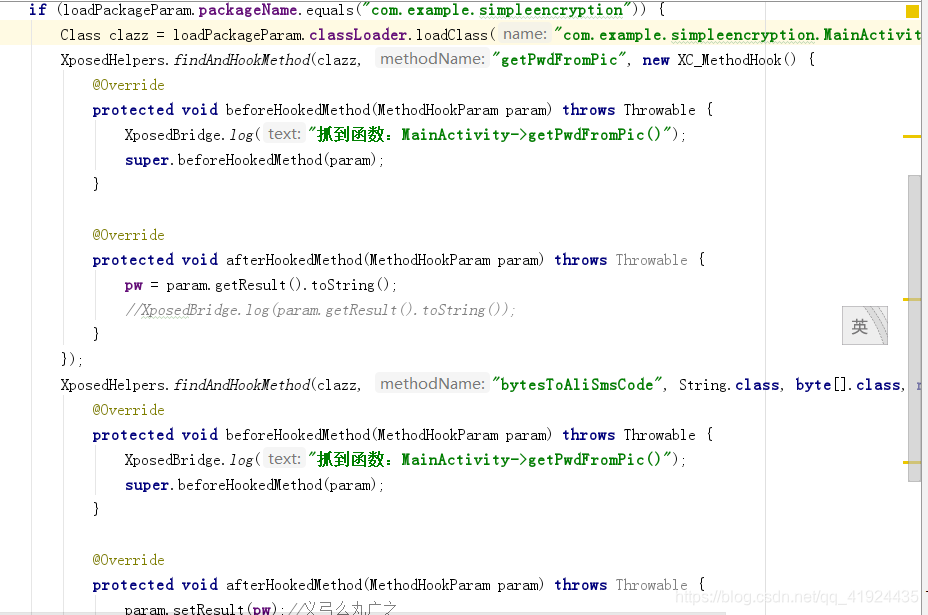Viewport: 928px width, 615px height.
Task: Click the vertical scrollbar thumb of the editor
Action: (x=914, y=329)
